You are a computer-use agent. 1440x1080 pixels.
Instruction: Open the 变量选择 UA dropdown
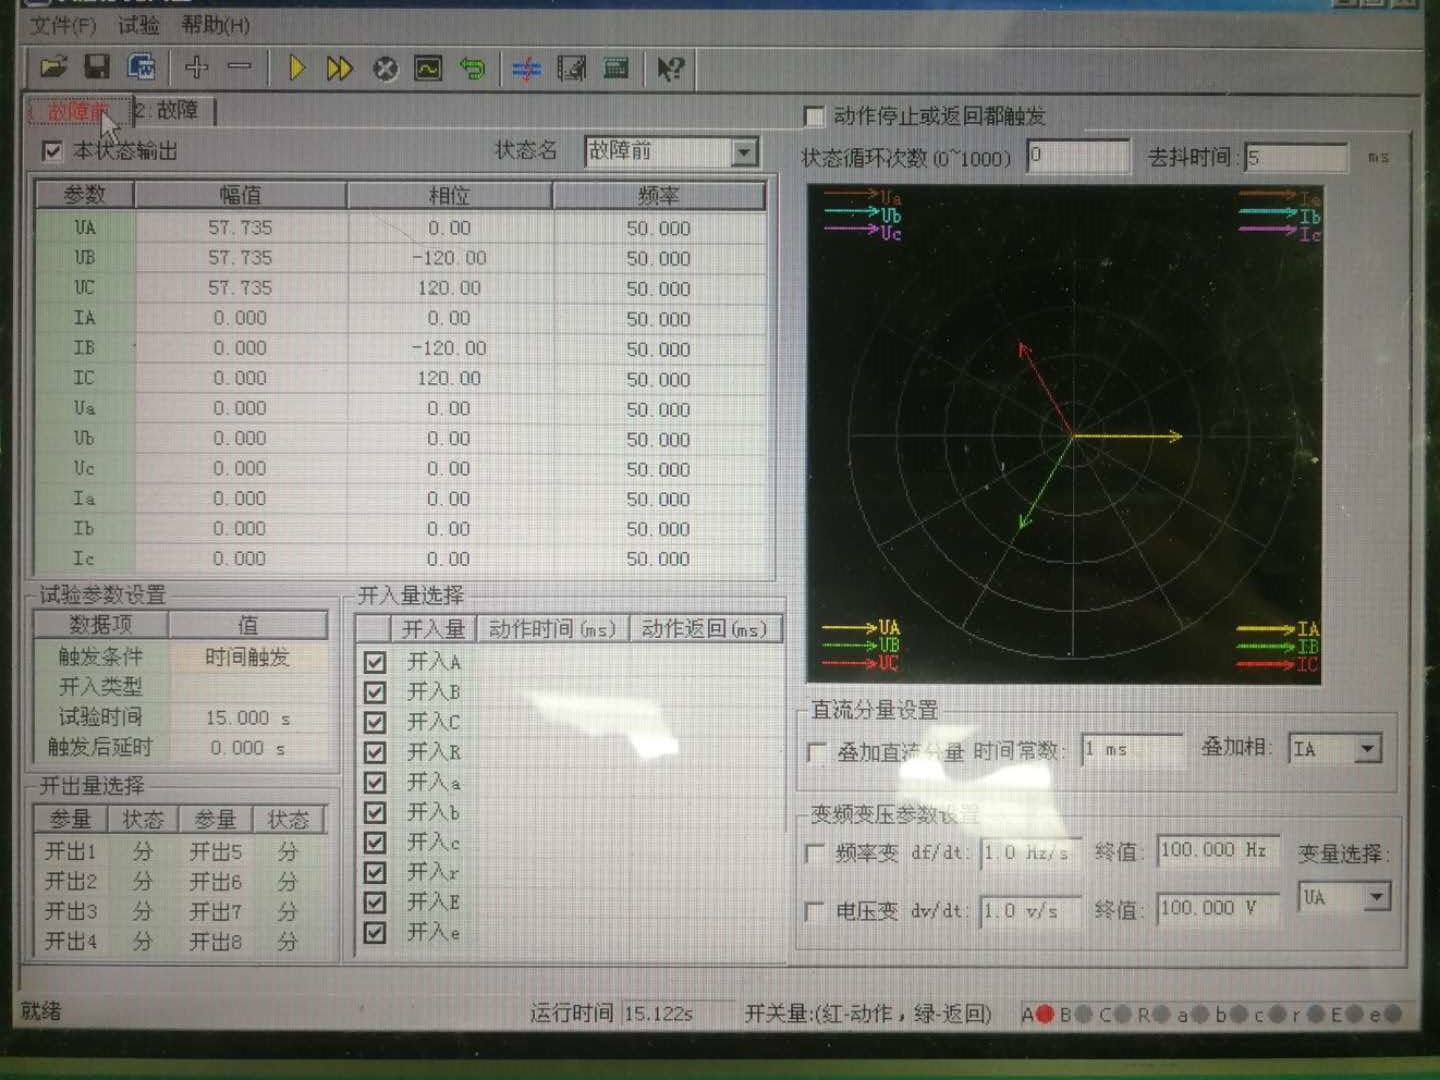tap(1377, 896)
